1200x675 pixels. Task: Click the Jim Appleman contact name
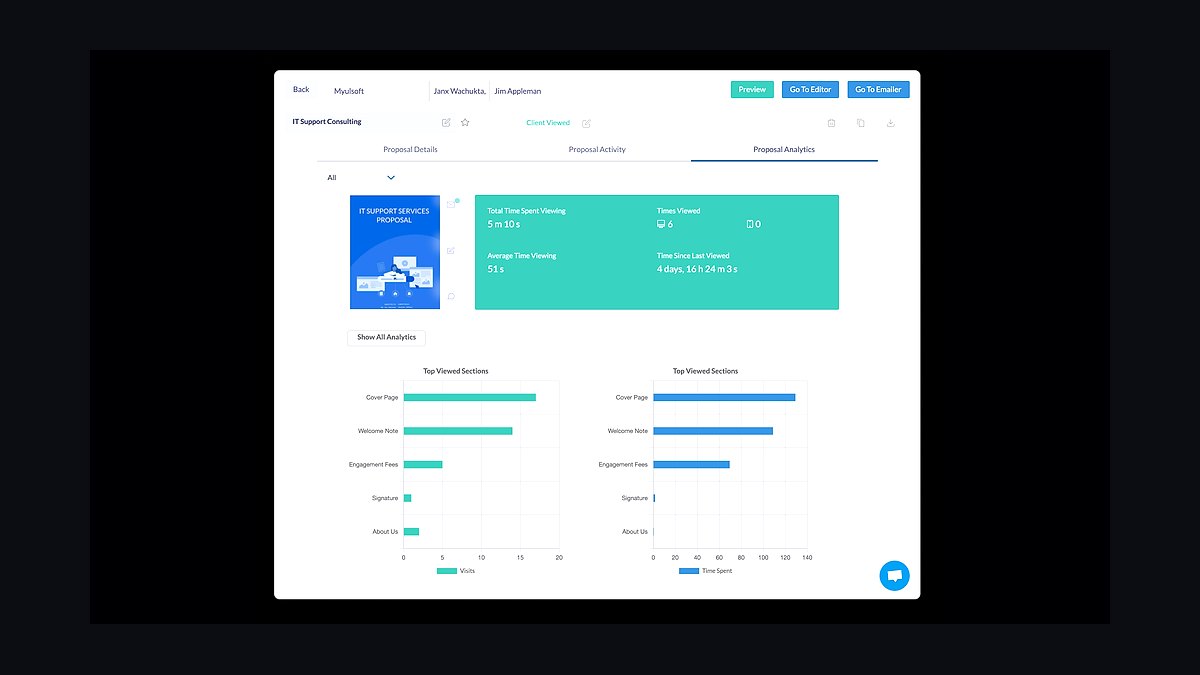(518, 91)
